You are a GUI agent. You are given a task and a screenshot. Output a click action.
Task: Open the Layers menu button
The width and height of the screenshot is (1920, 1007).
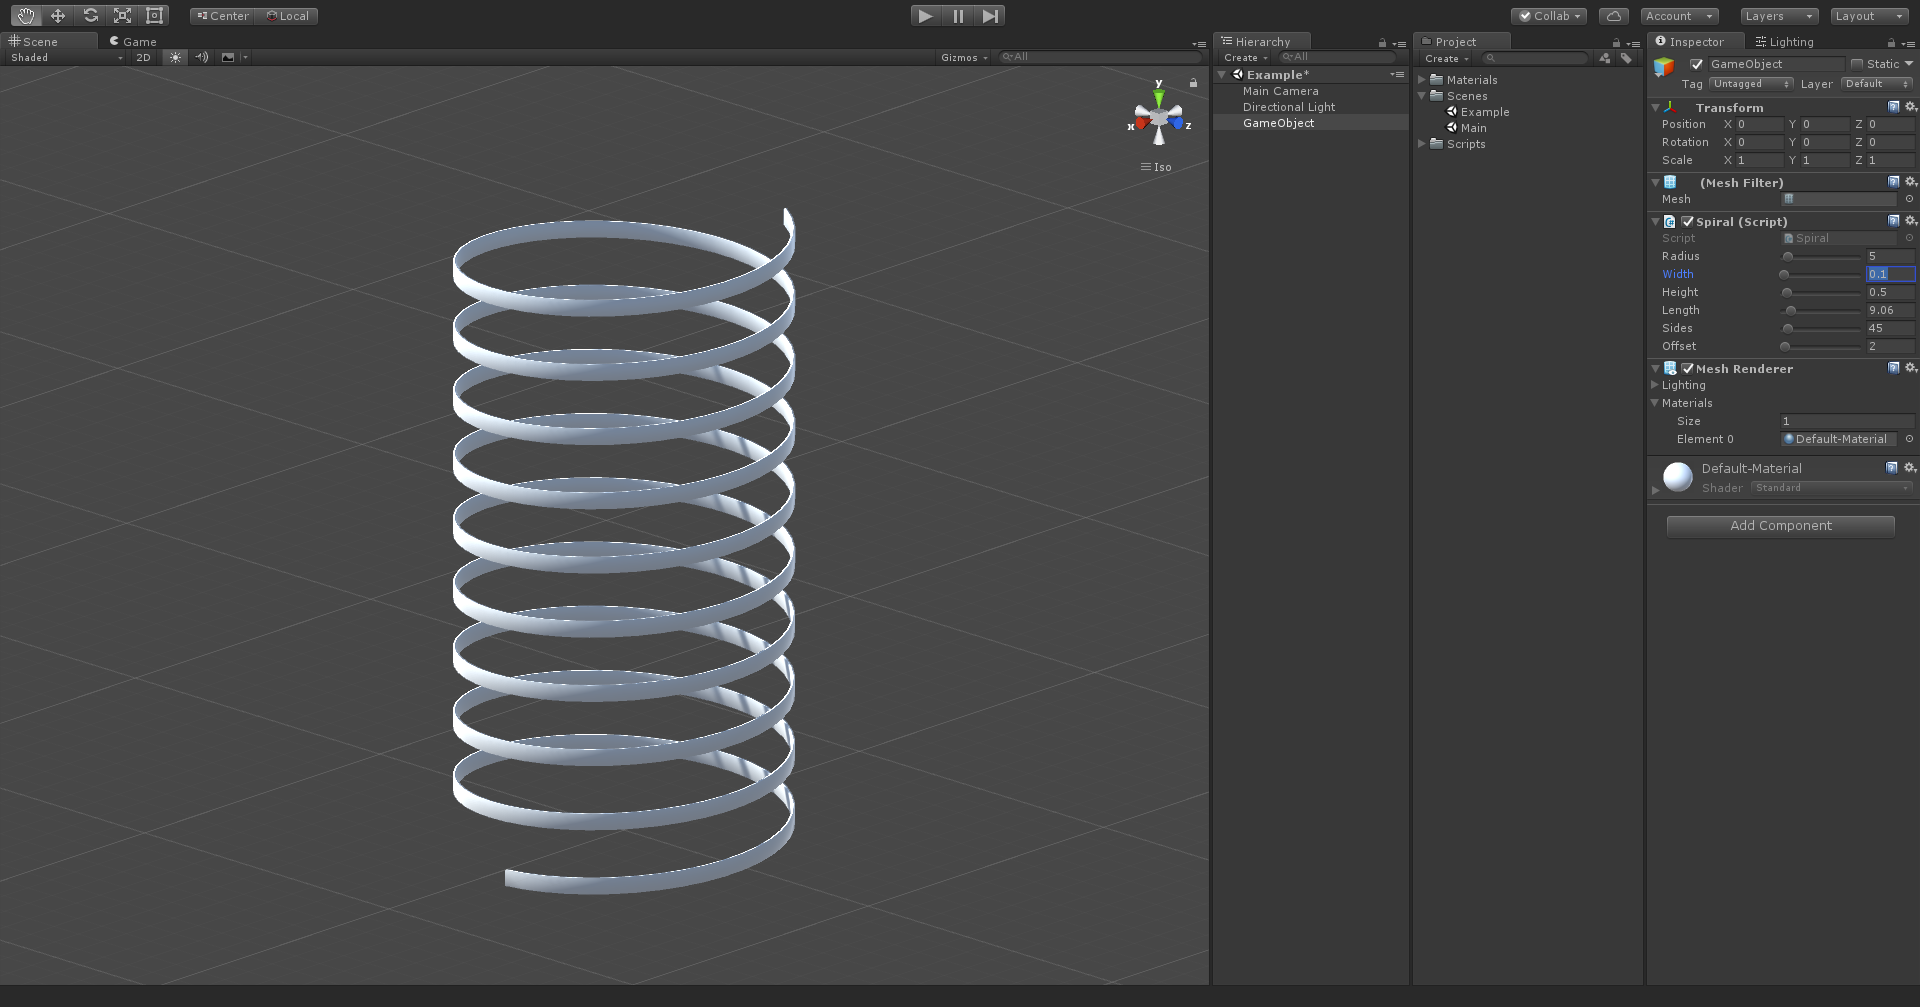1780,16
